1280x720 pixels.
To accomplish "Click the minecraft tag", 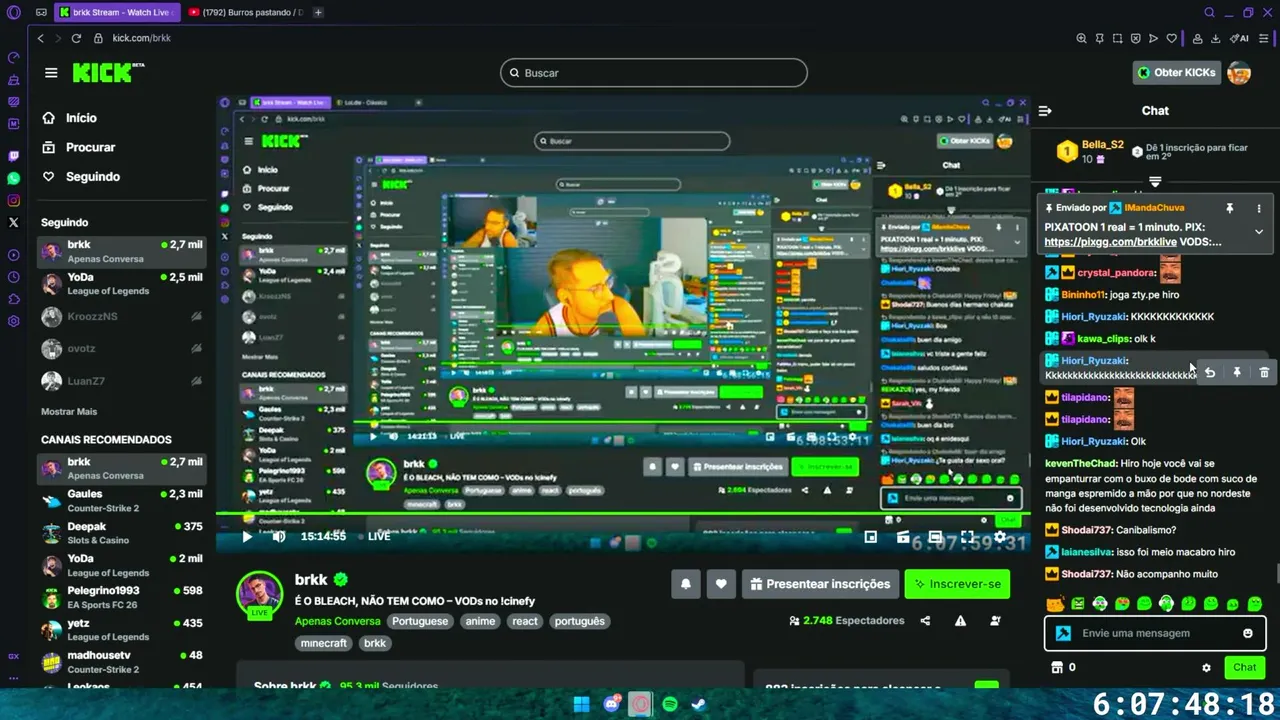I will coord(324,643).
